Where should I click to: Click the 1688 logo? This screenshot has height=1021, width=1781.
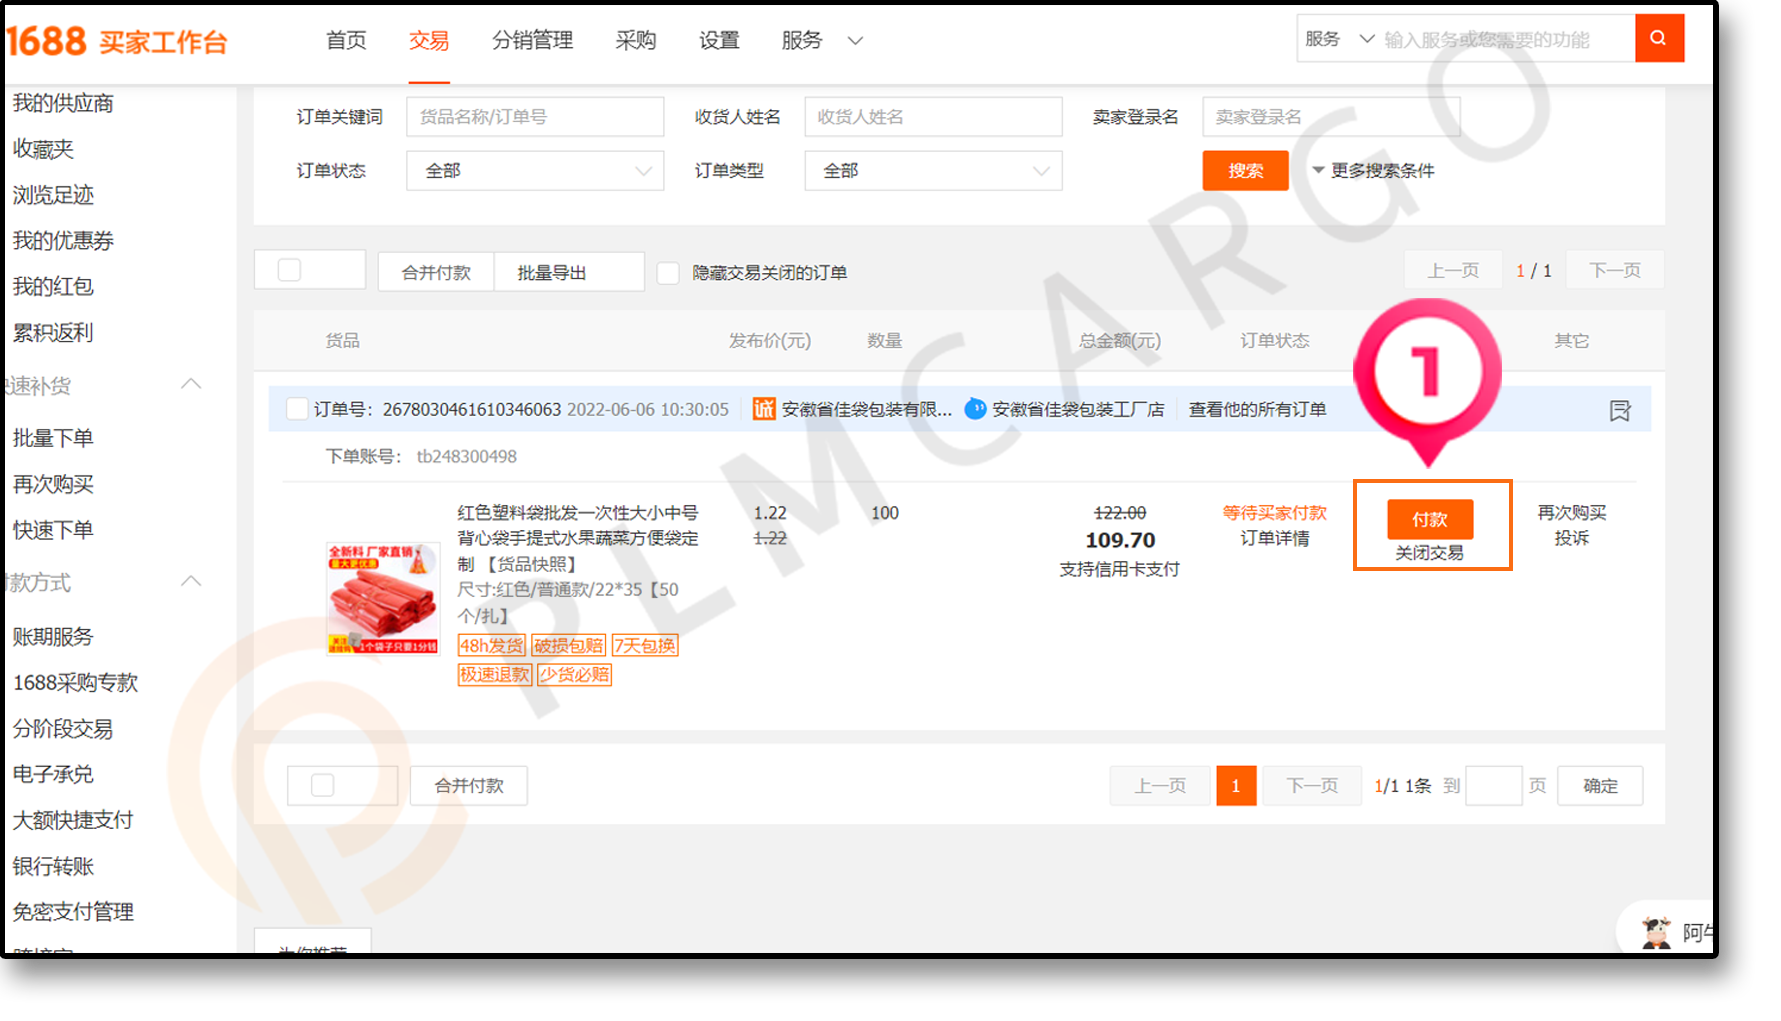(47, 41)
